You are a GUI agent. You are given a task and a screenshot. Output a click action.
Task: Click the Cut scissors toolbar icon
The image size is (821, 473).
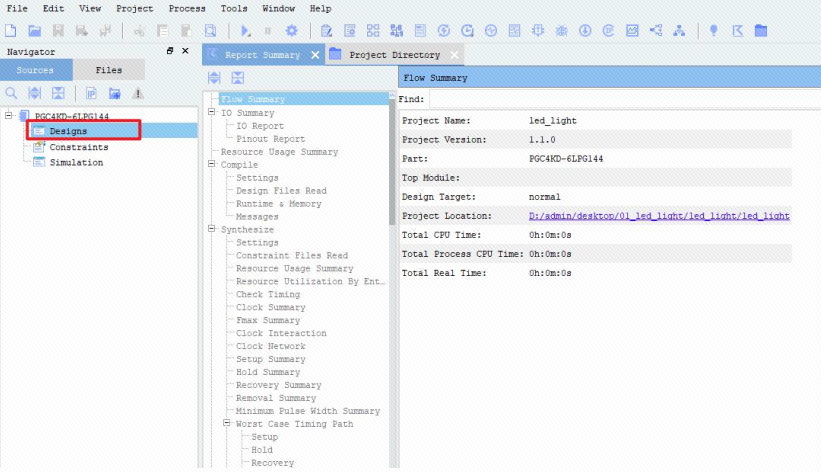(139, 31)
